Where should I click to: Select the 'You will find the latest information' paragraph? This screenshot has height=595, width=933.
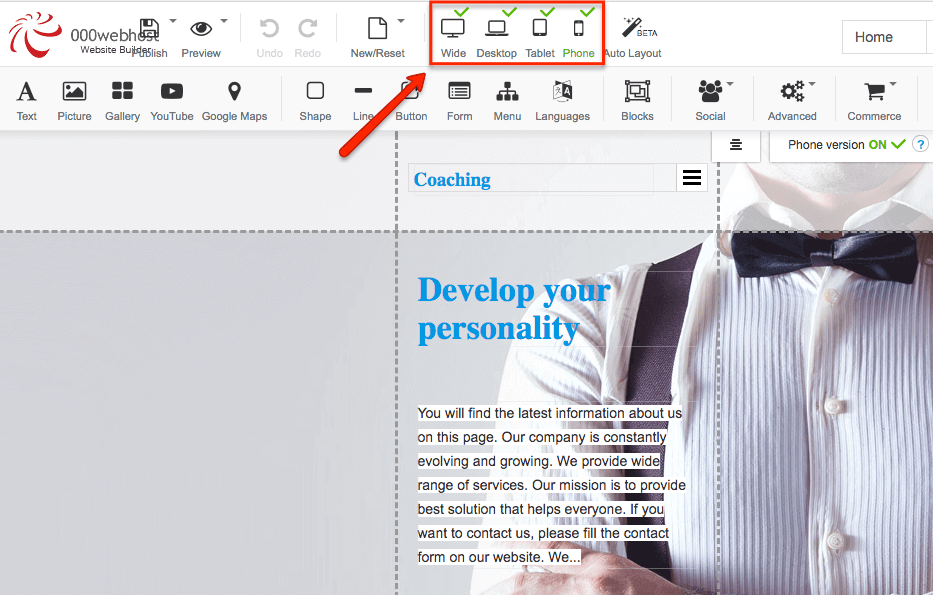[x=552, y=485]
